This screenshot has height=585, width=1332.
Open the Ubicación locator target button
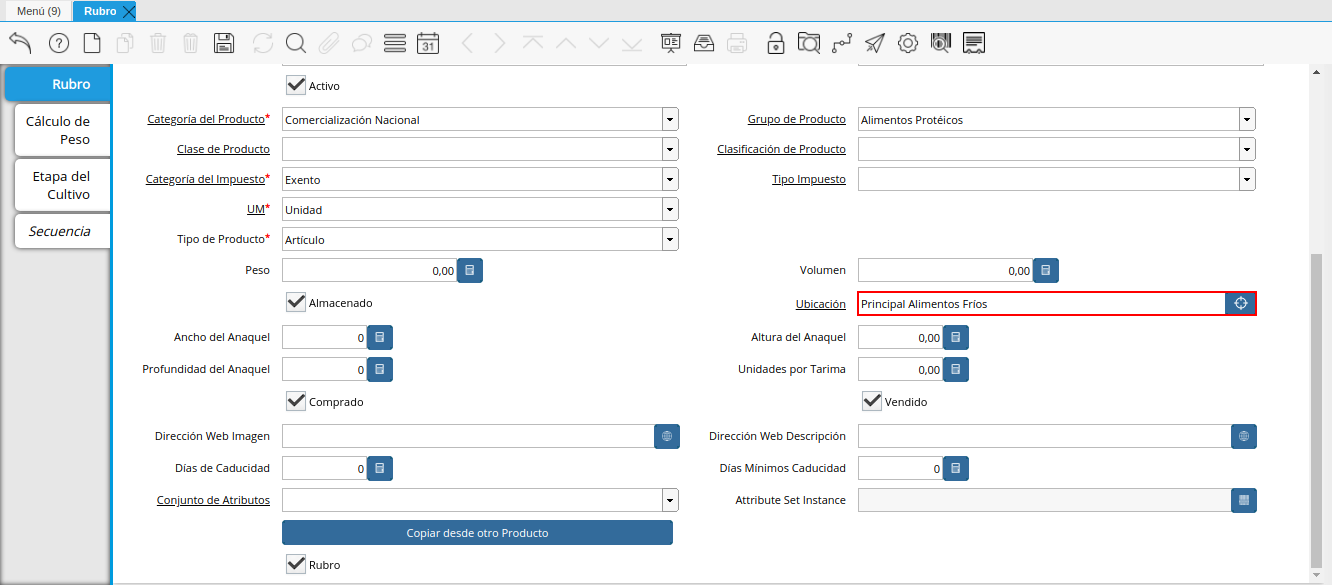point(1240,304)
